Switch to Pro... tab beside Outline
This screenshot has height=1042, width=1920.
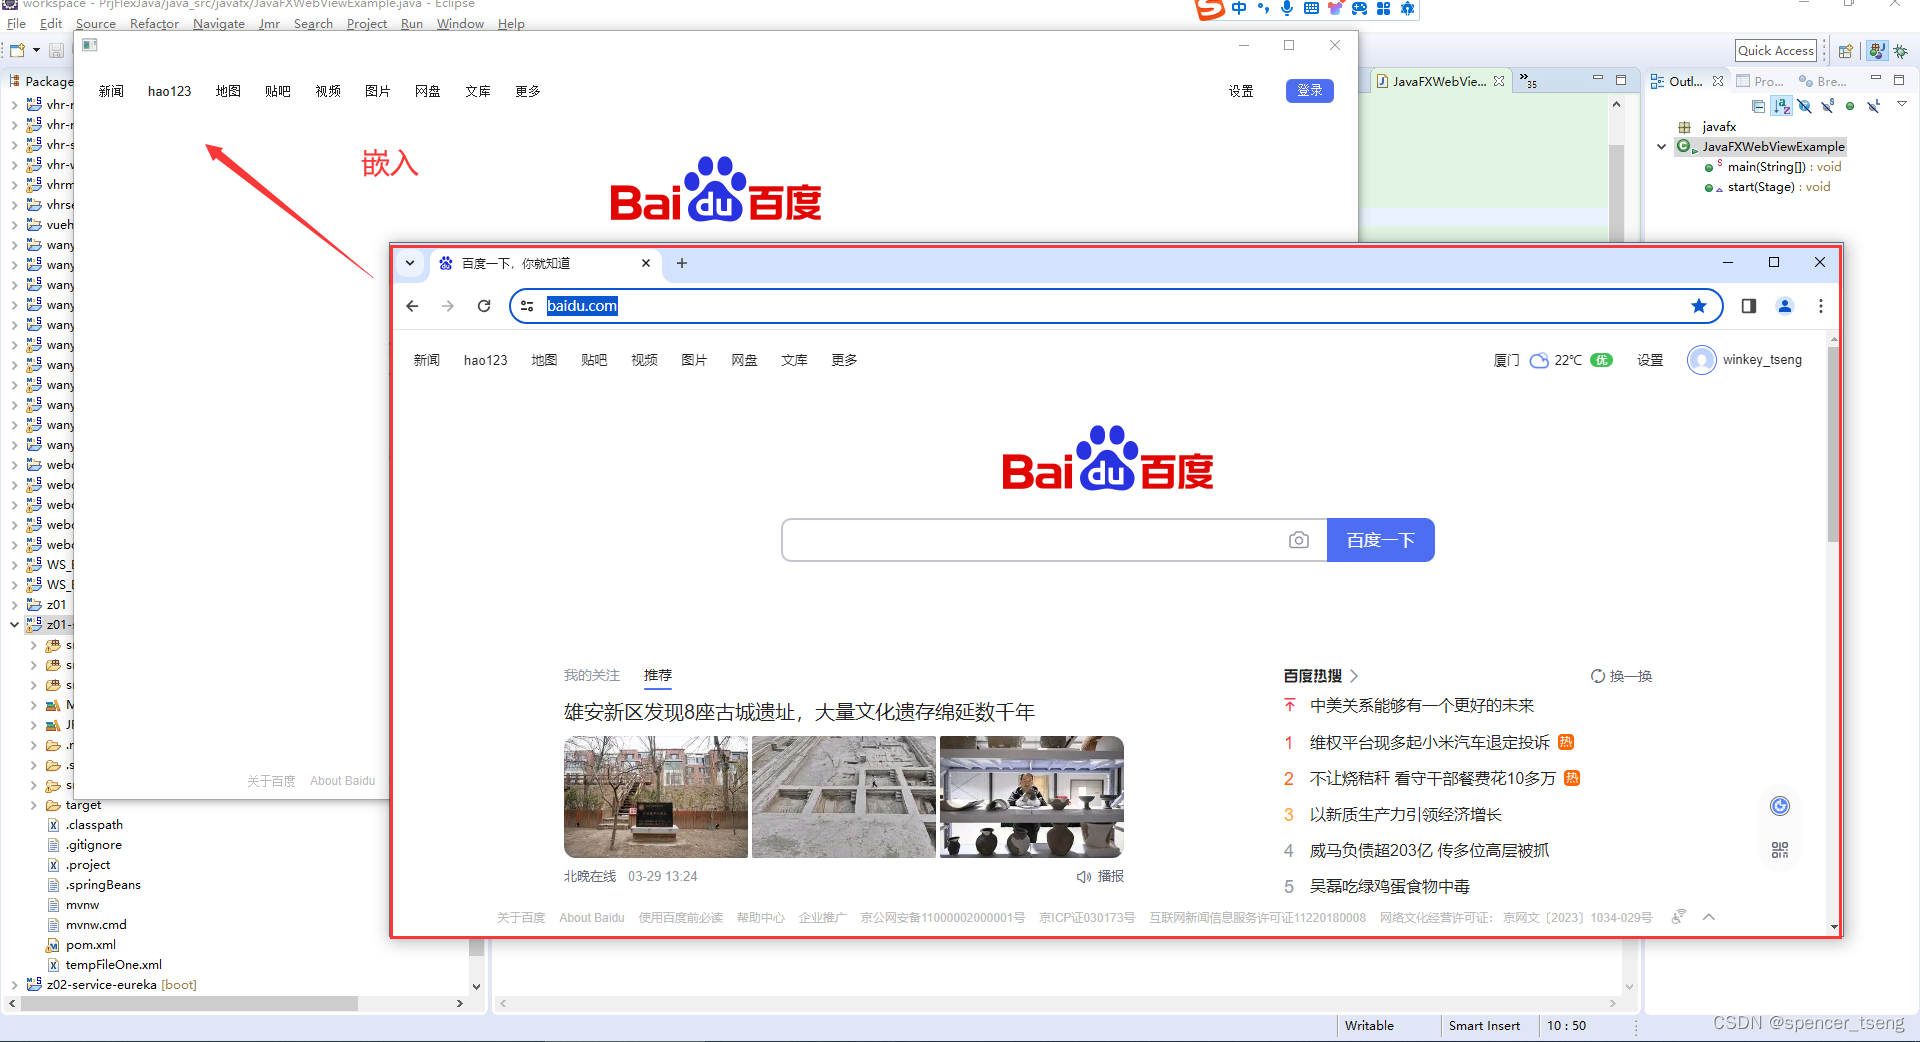pyautogui.click(x=1760, y=81)
